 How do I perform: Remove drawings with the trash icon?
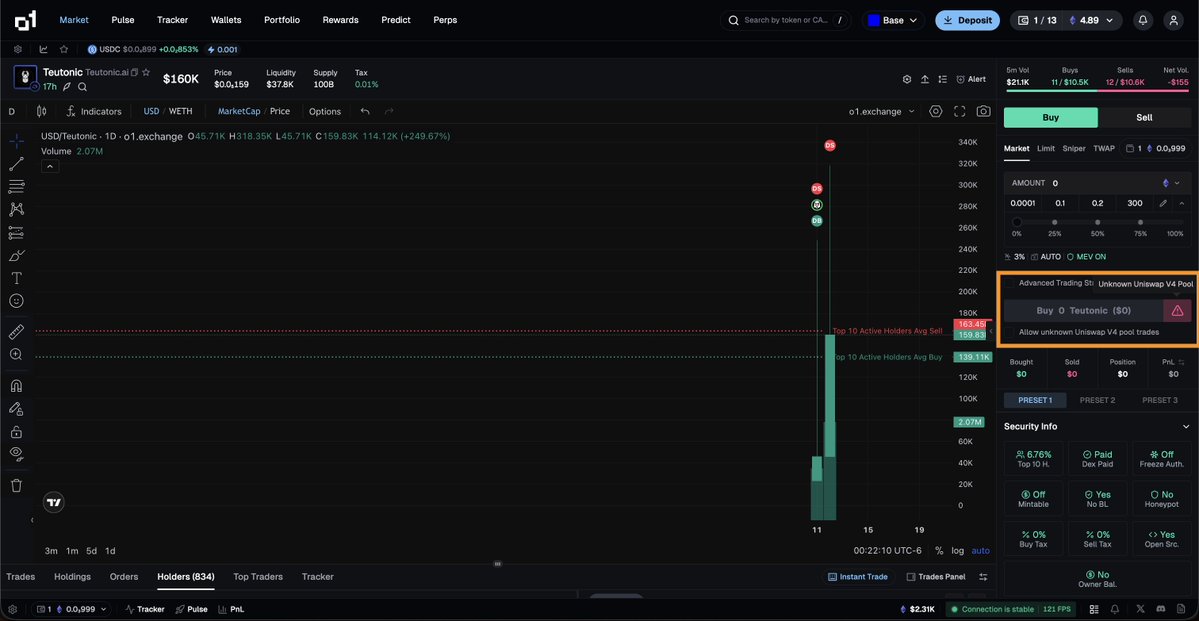16,486
